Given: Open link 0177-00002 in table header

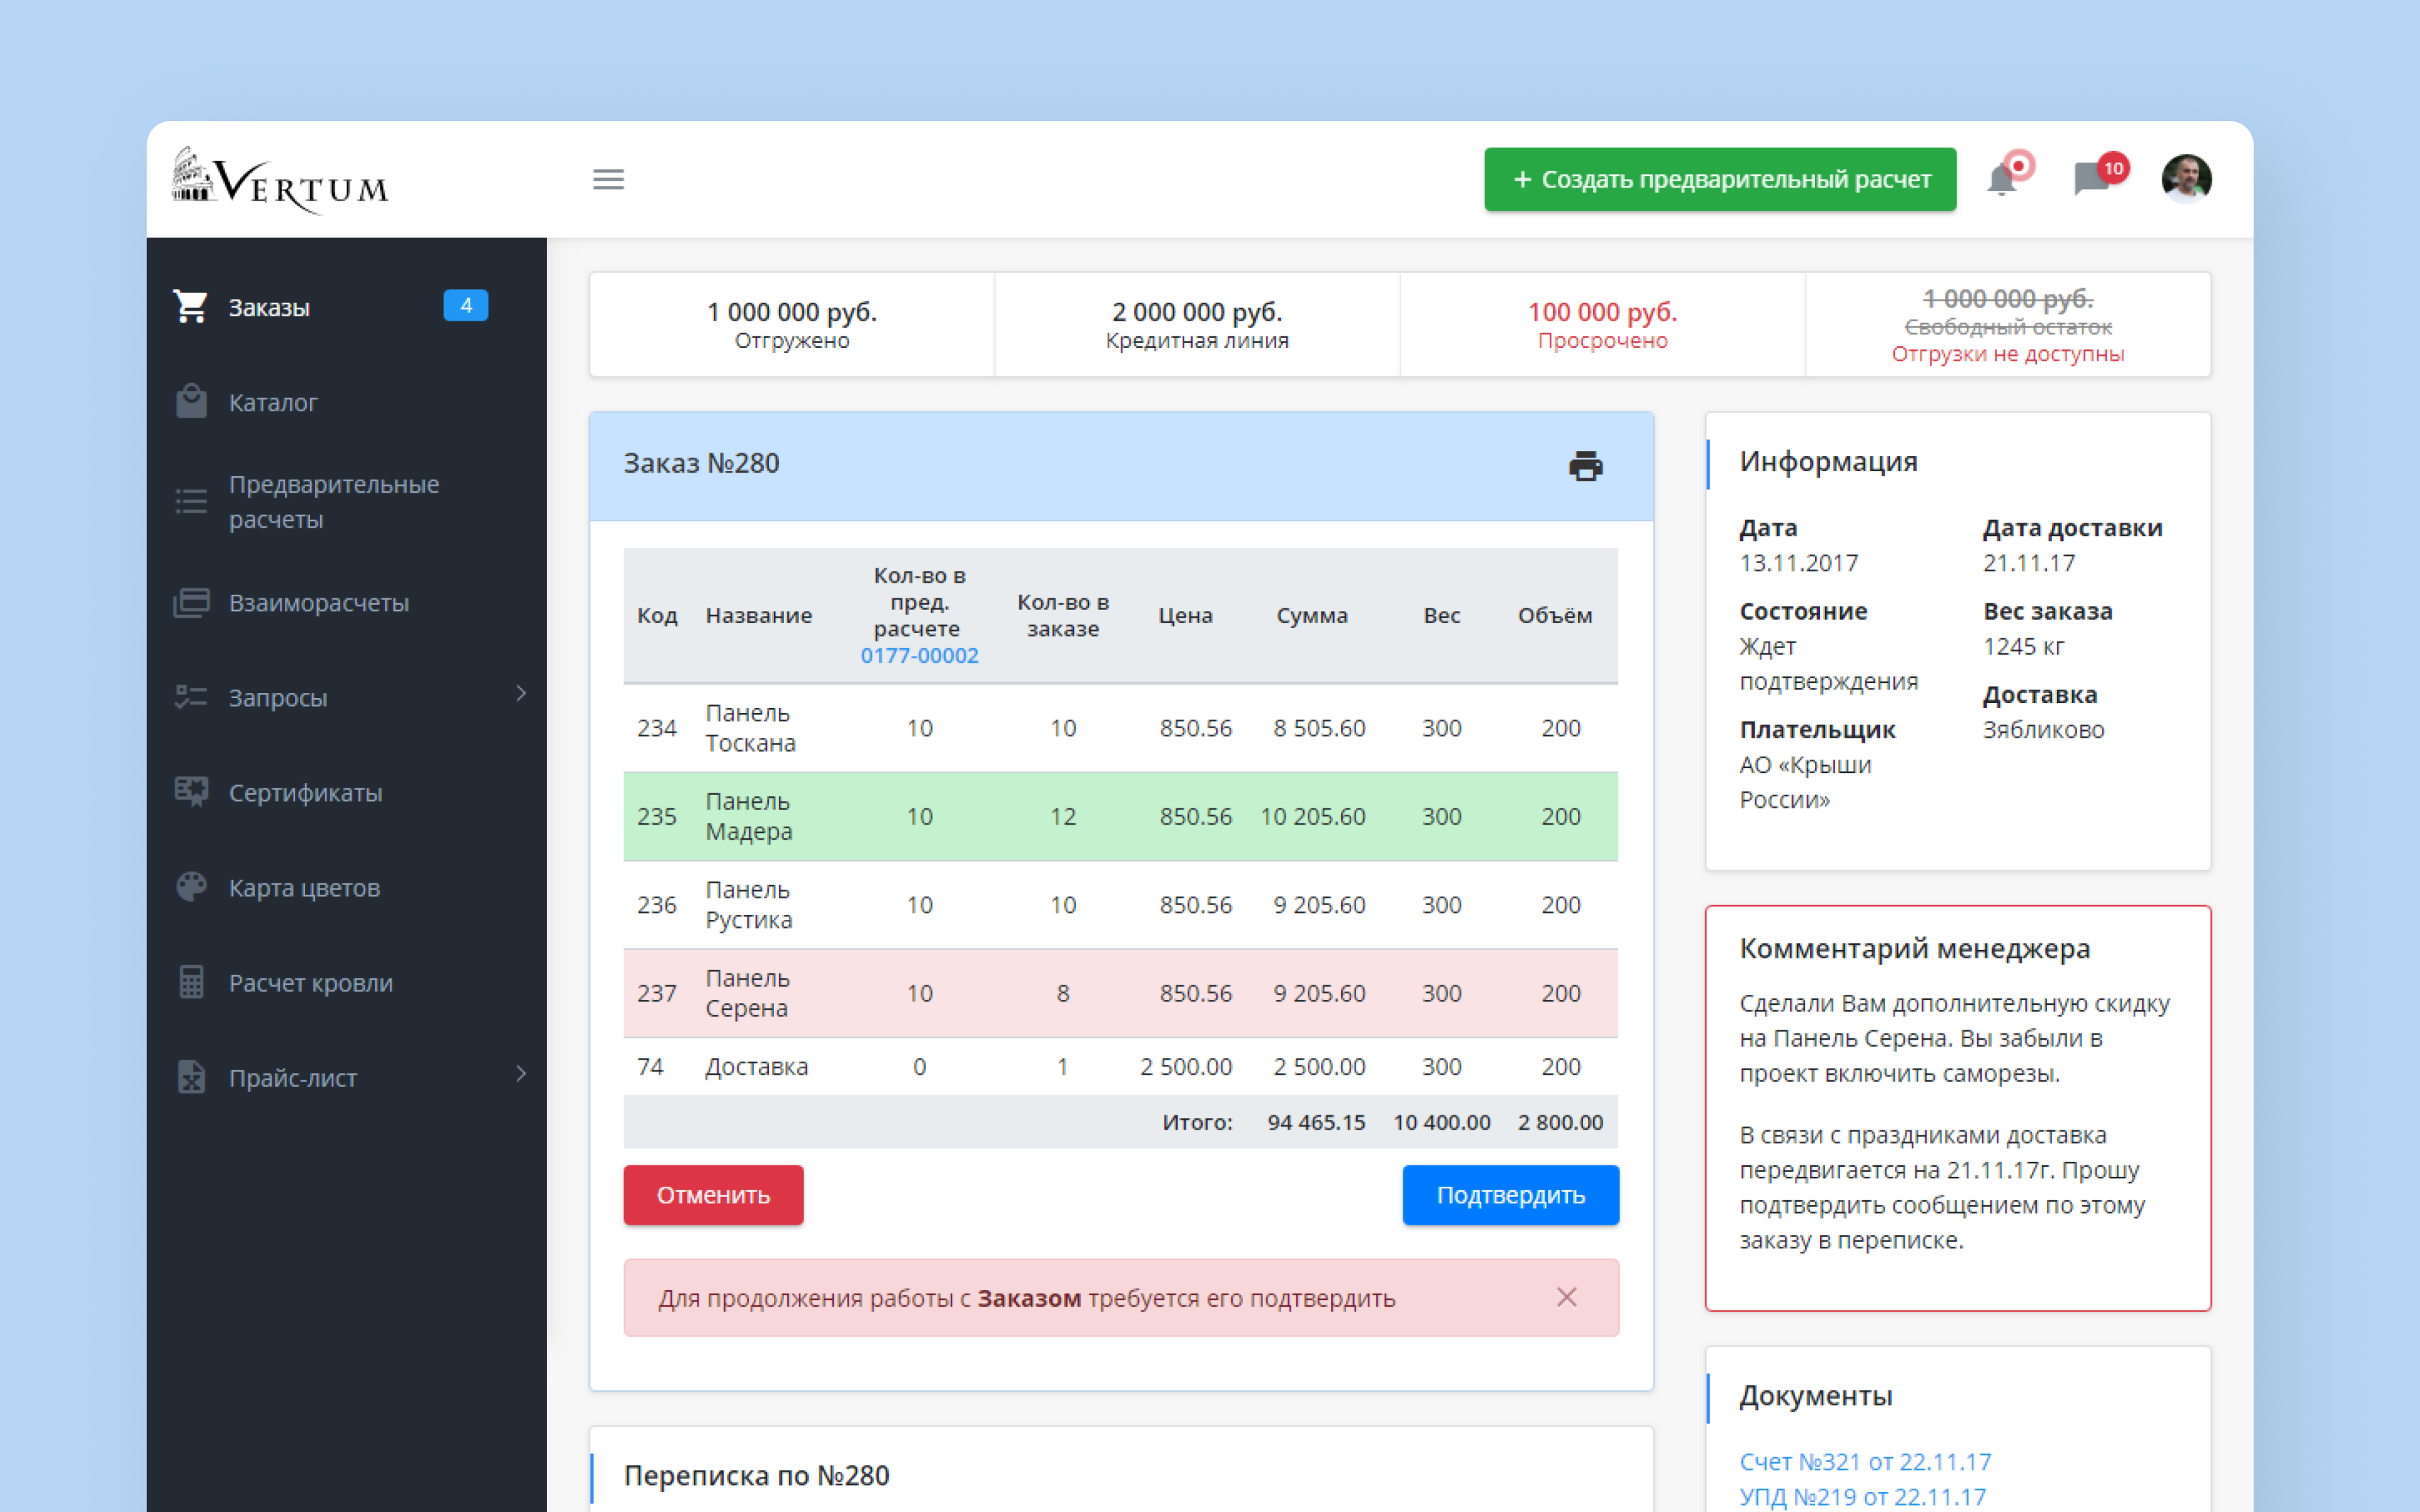Looking at the screenshot, I should 919,656.
